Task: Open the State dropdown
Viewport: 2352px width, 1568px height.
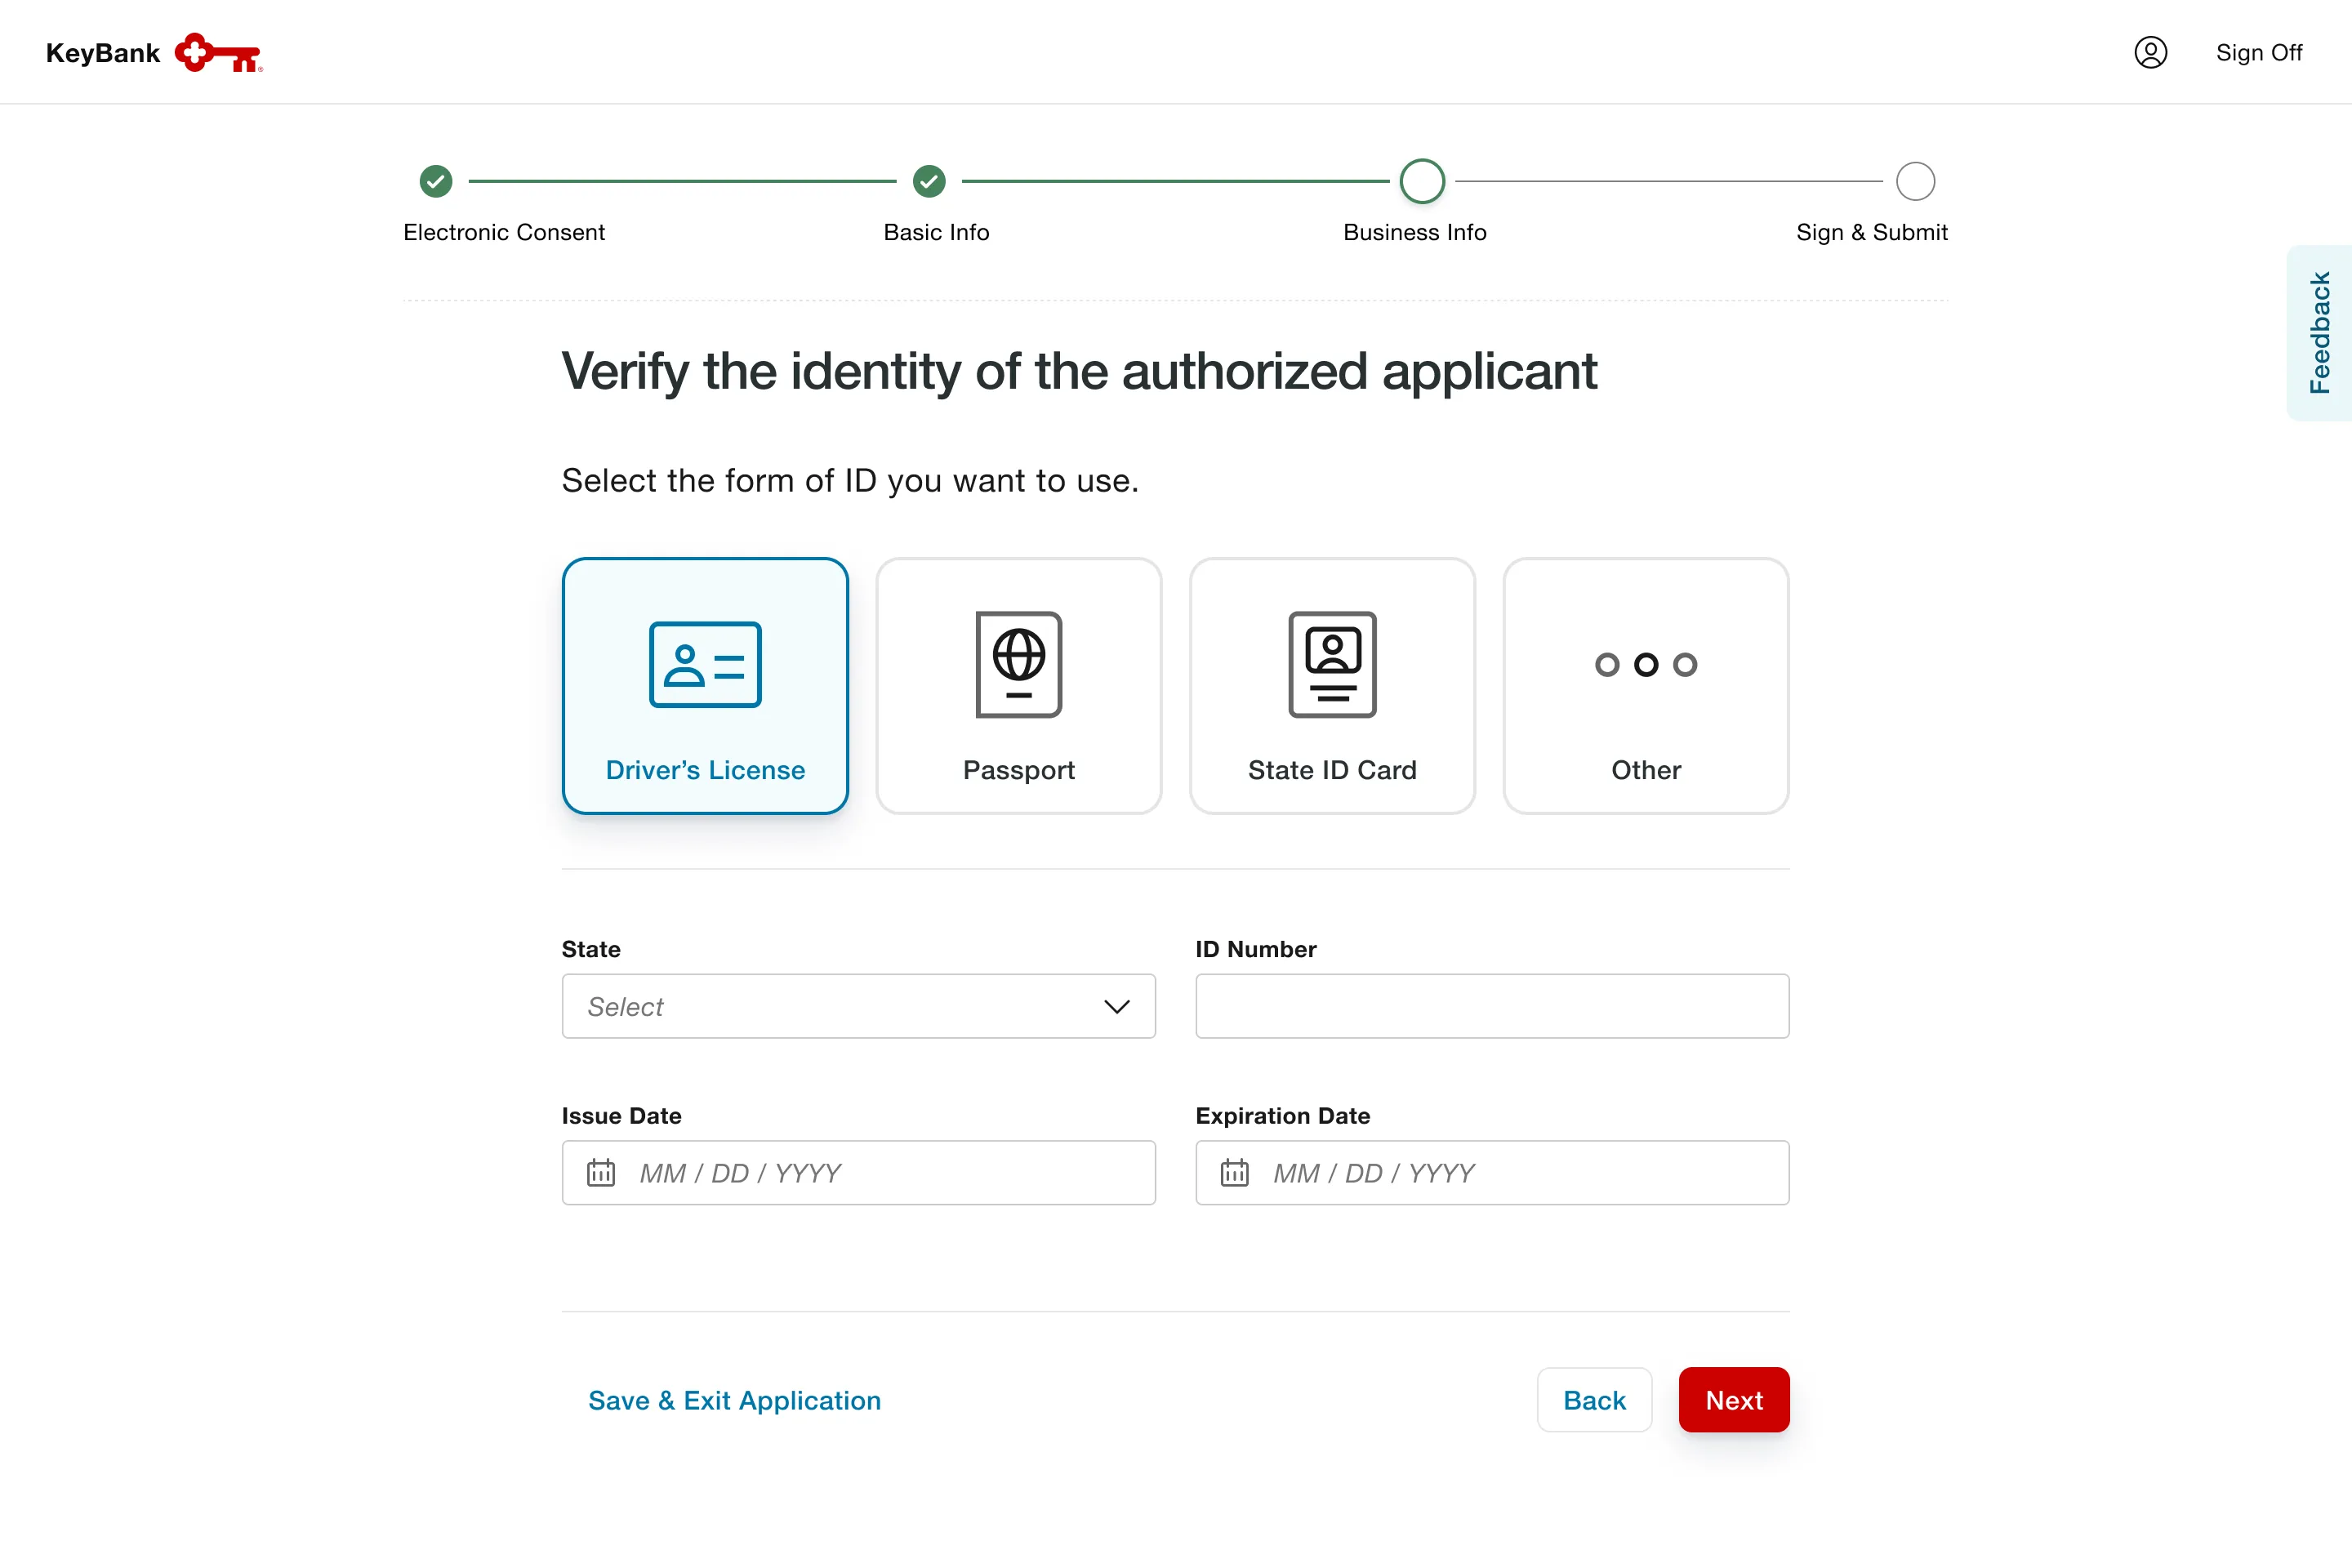Action: [x=858, y=1006]
